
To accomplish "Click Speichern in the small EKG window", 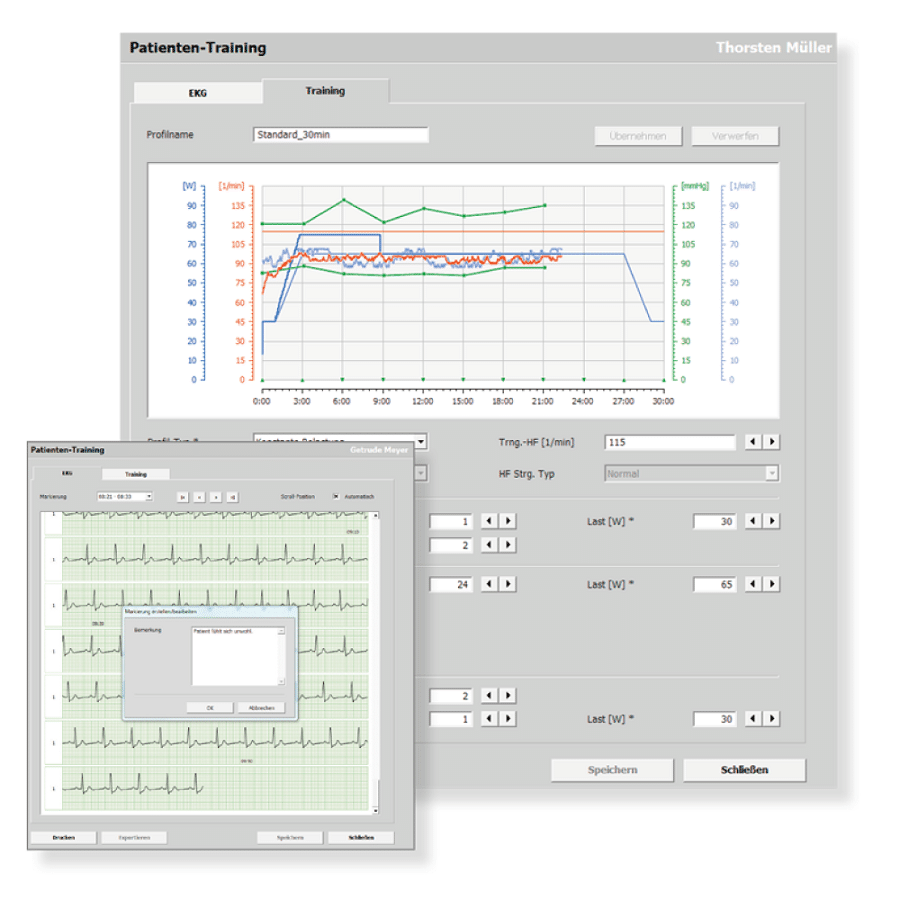I will click(x=290, y=837).
